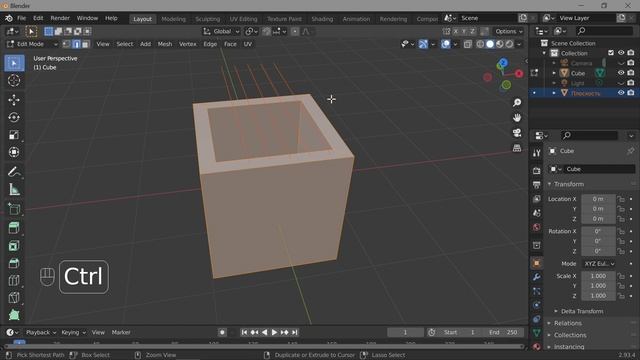Switch to vertex select mode
The width and height of the screenshot is (640, 360).
coord(67,44)
